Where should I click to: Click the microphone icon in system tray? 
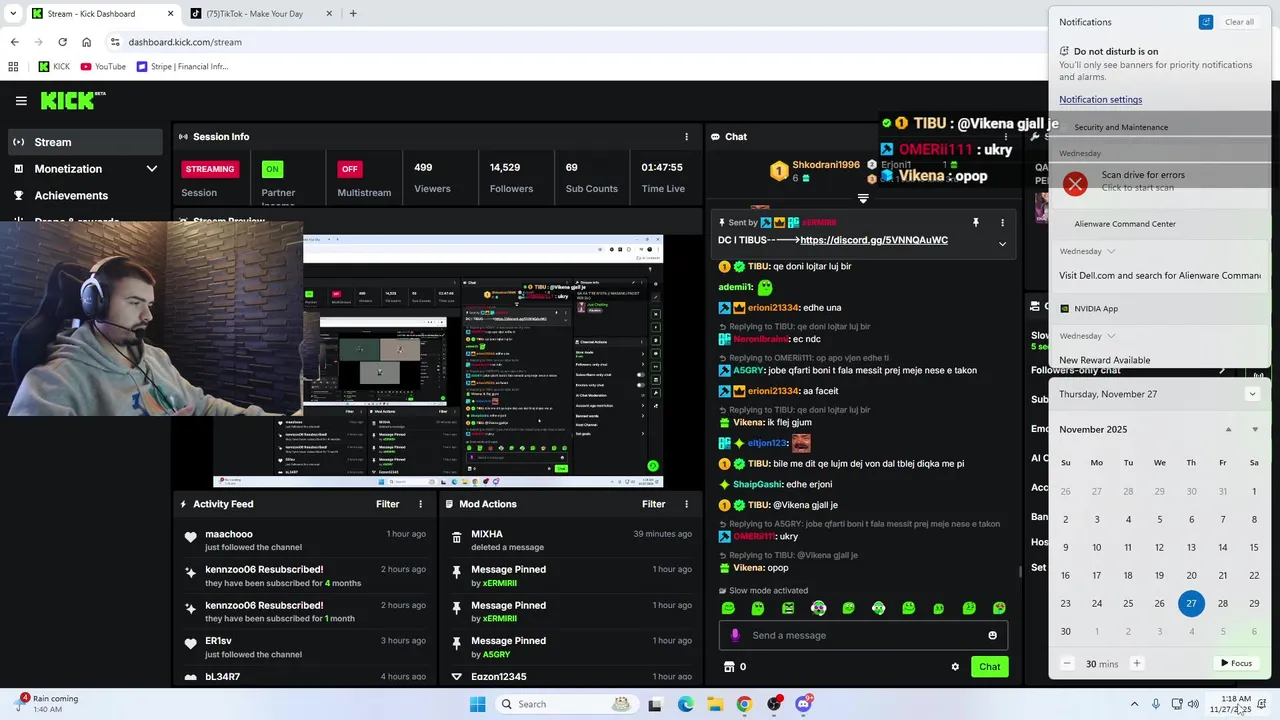[x=1156, y=704]
